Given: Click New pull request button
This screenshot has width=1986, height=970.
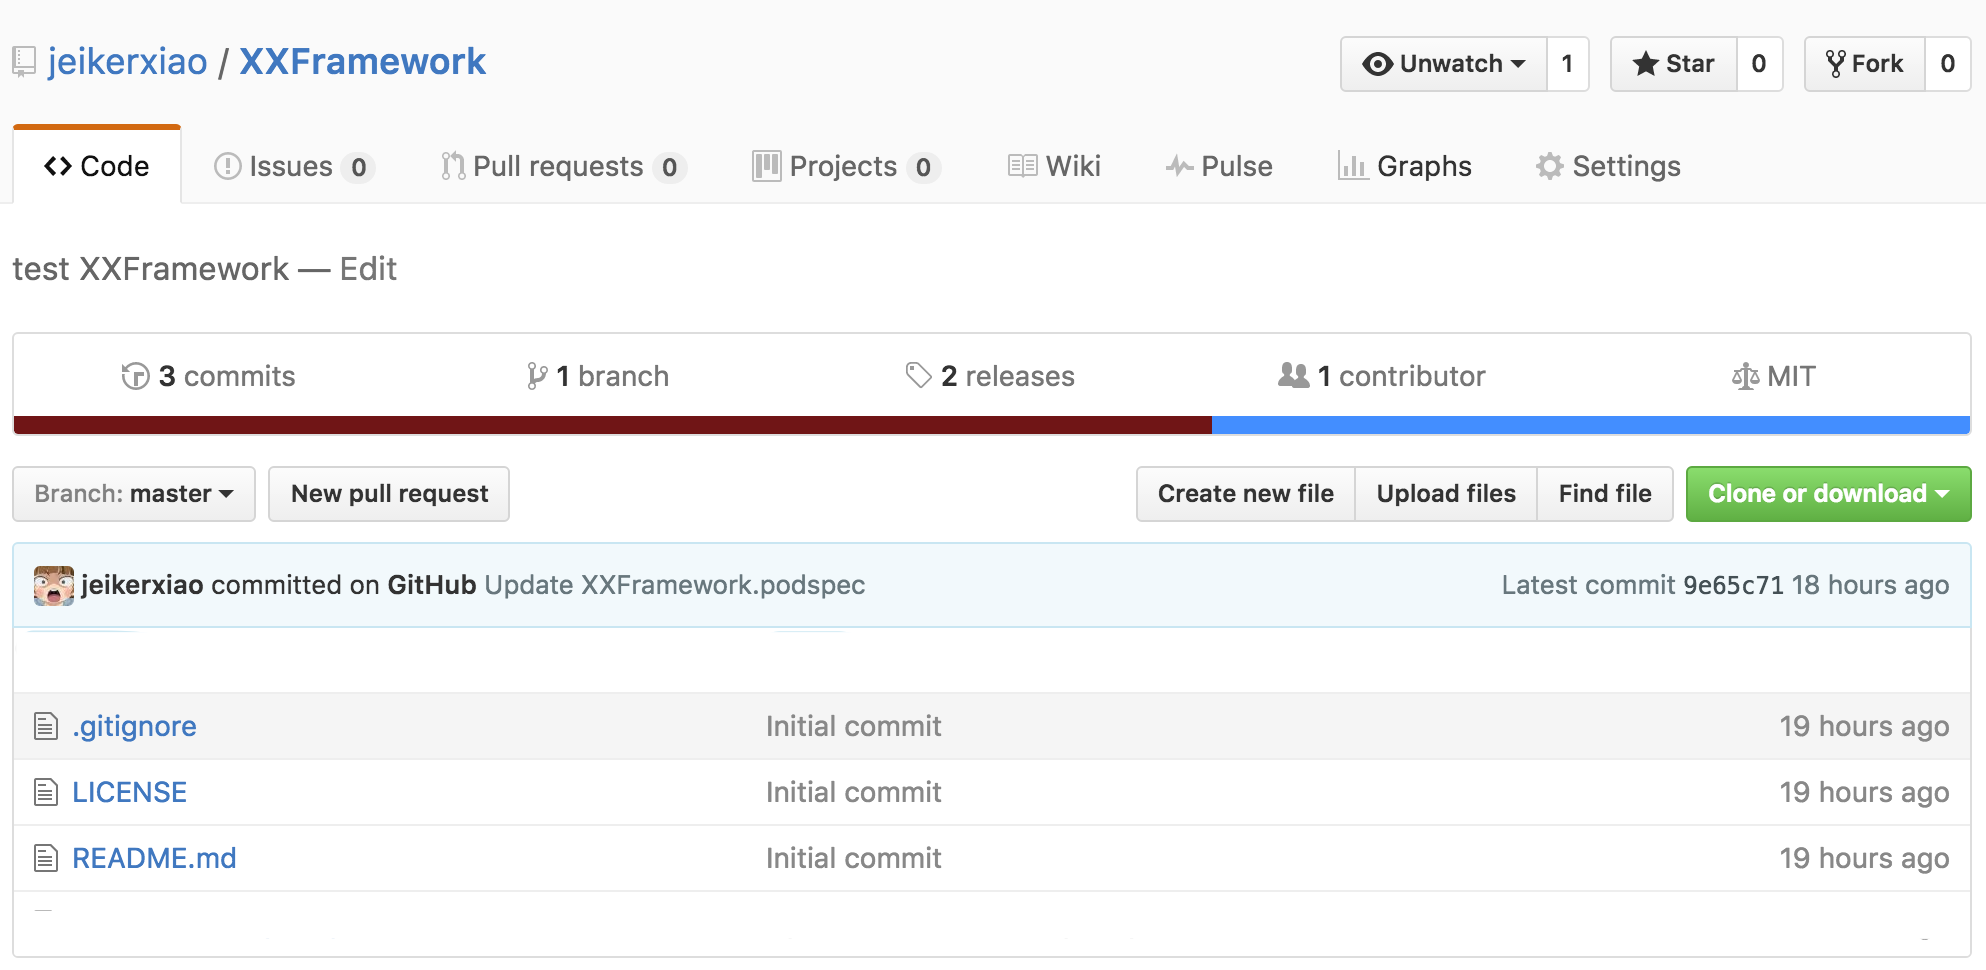Looking at the screenshot, I should pyautogui.click(x=389, y=494).
